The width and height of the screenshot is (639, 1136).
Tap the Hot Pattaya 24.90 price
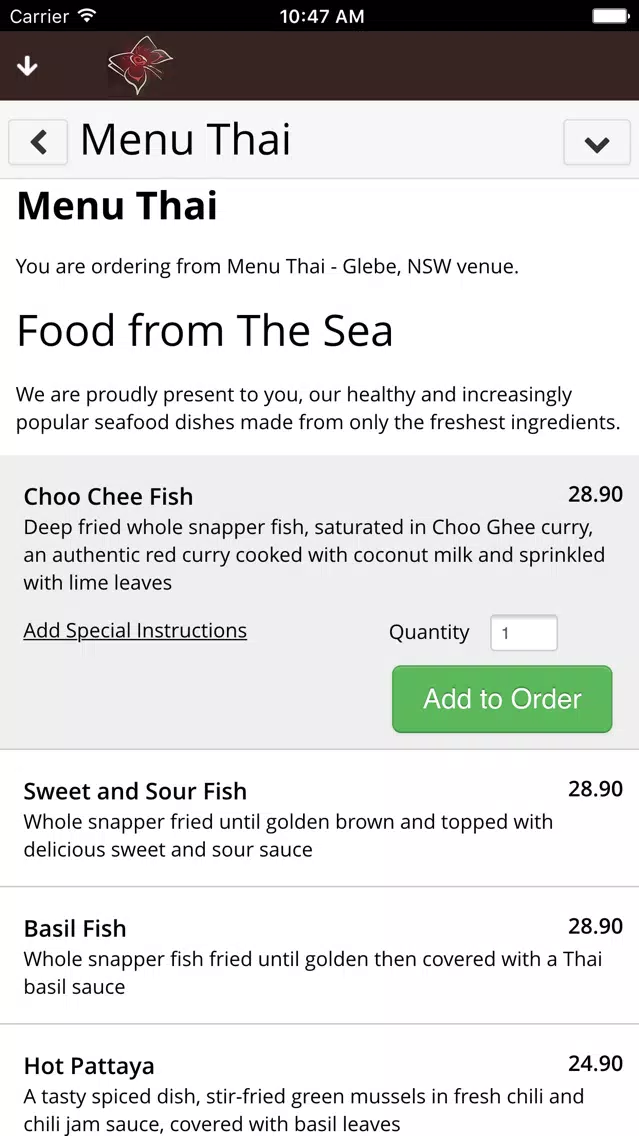pyautogui.click(x=595, y=1063)
